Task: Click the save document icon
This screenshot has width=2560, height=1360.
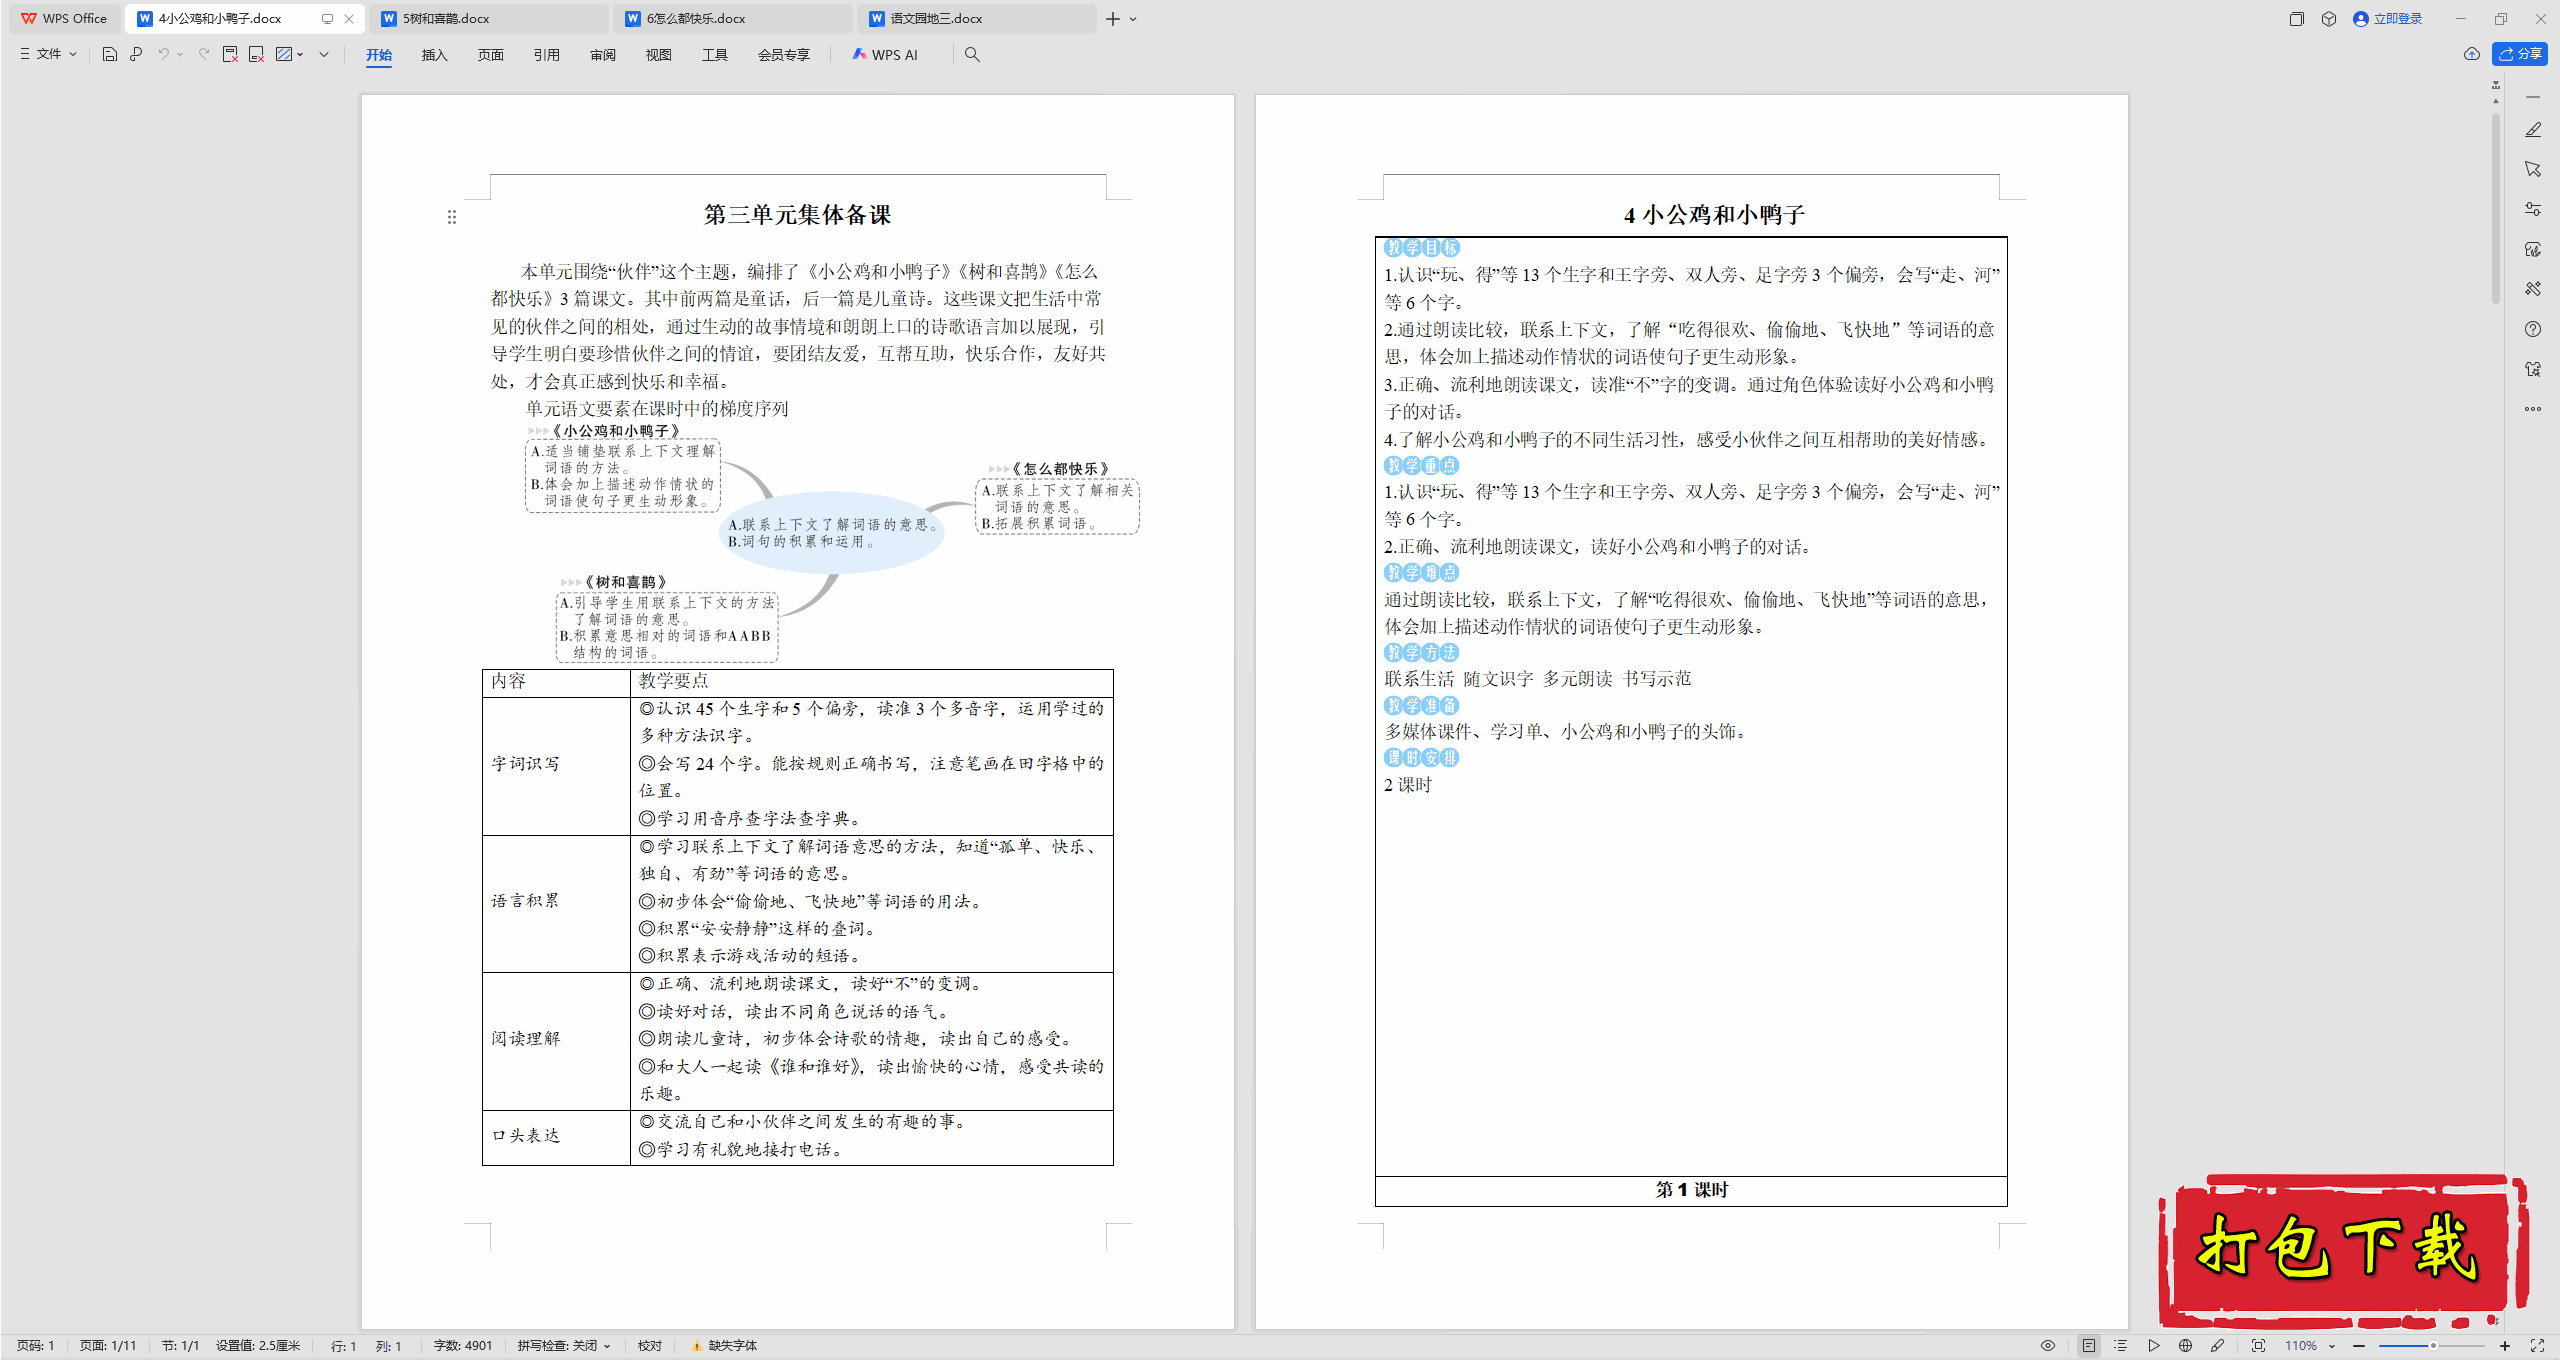Action: click(x=110, y=54)
